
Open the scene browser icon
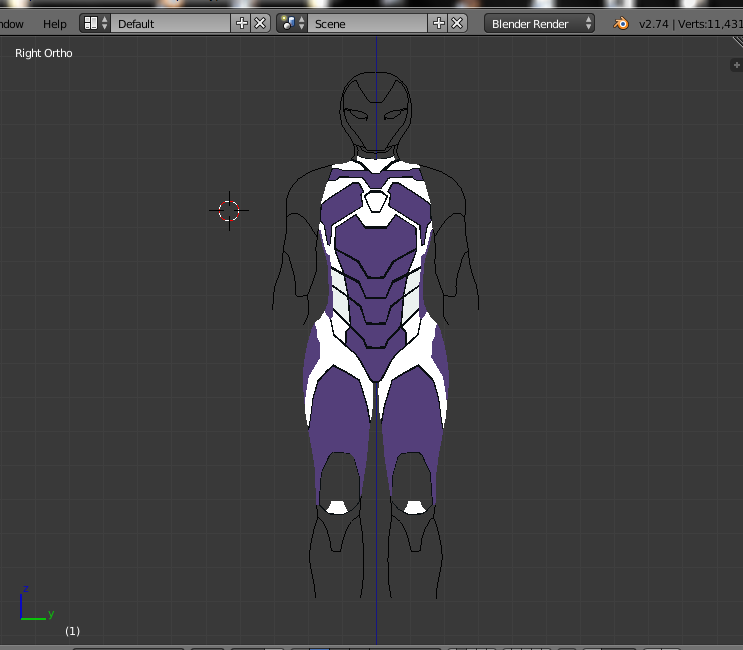[x=293, y=23]
